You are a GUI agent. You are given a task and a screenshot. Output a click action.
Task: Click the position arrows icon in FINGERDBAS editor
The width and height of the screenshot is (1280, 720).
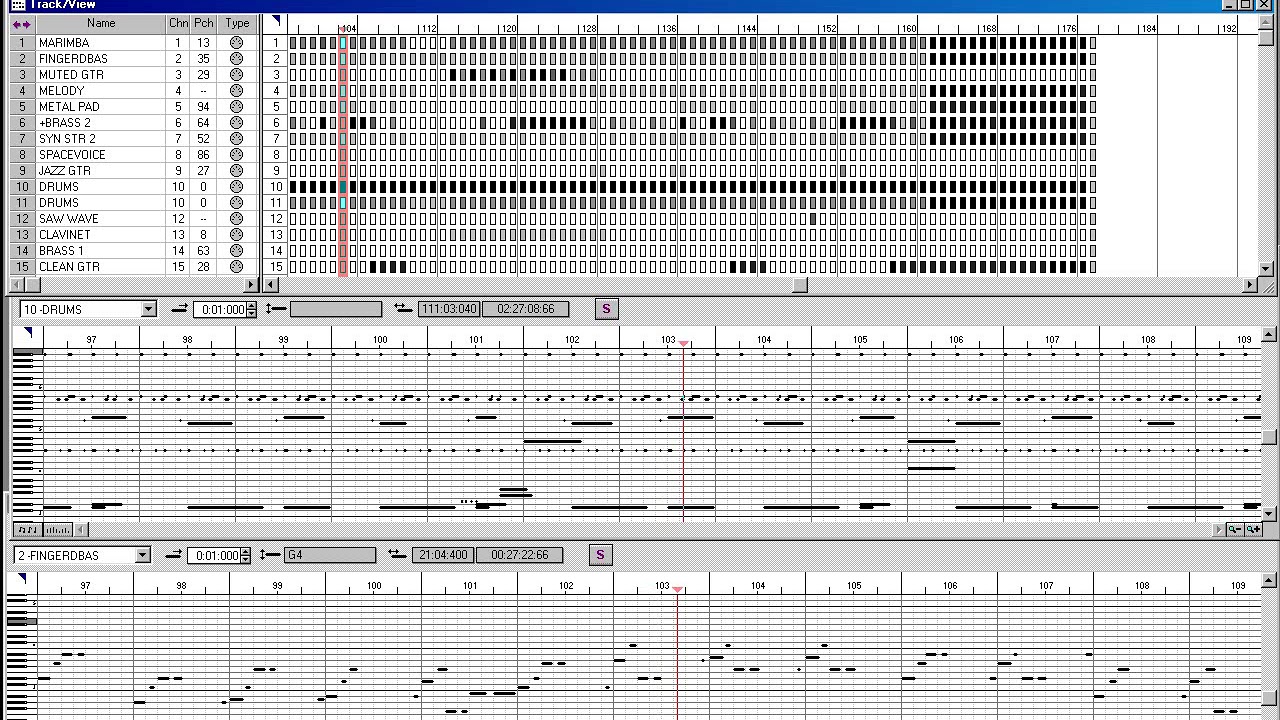(x=397, y=555)
